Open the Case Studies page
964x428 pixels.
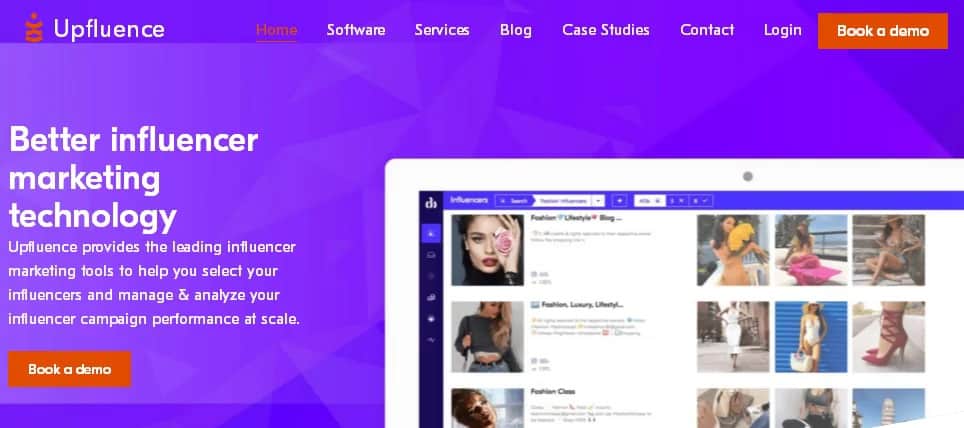606,30
